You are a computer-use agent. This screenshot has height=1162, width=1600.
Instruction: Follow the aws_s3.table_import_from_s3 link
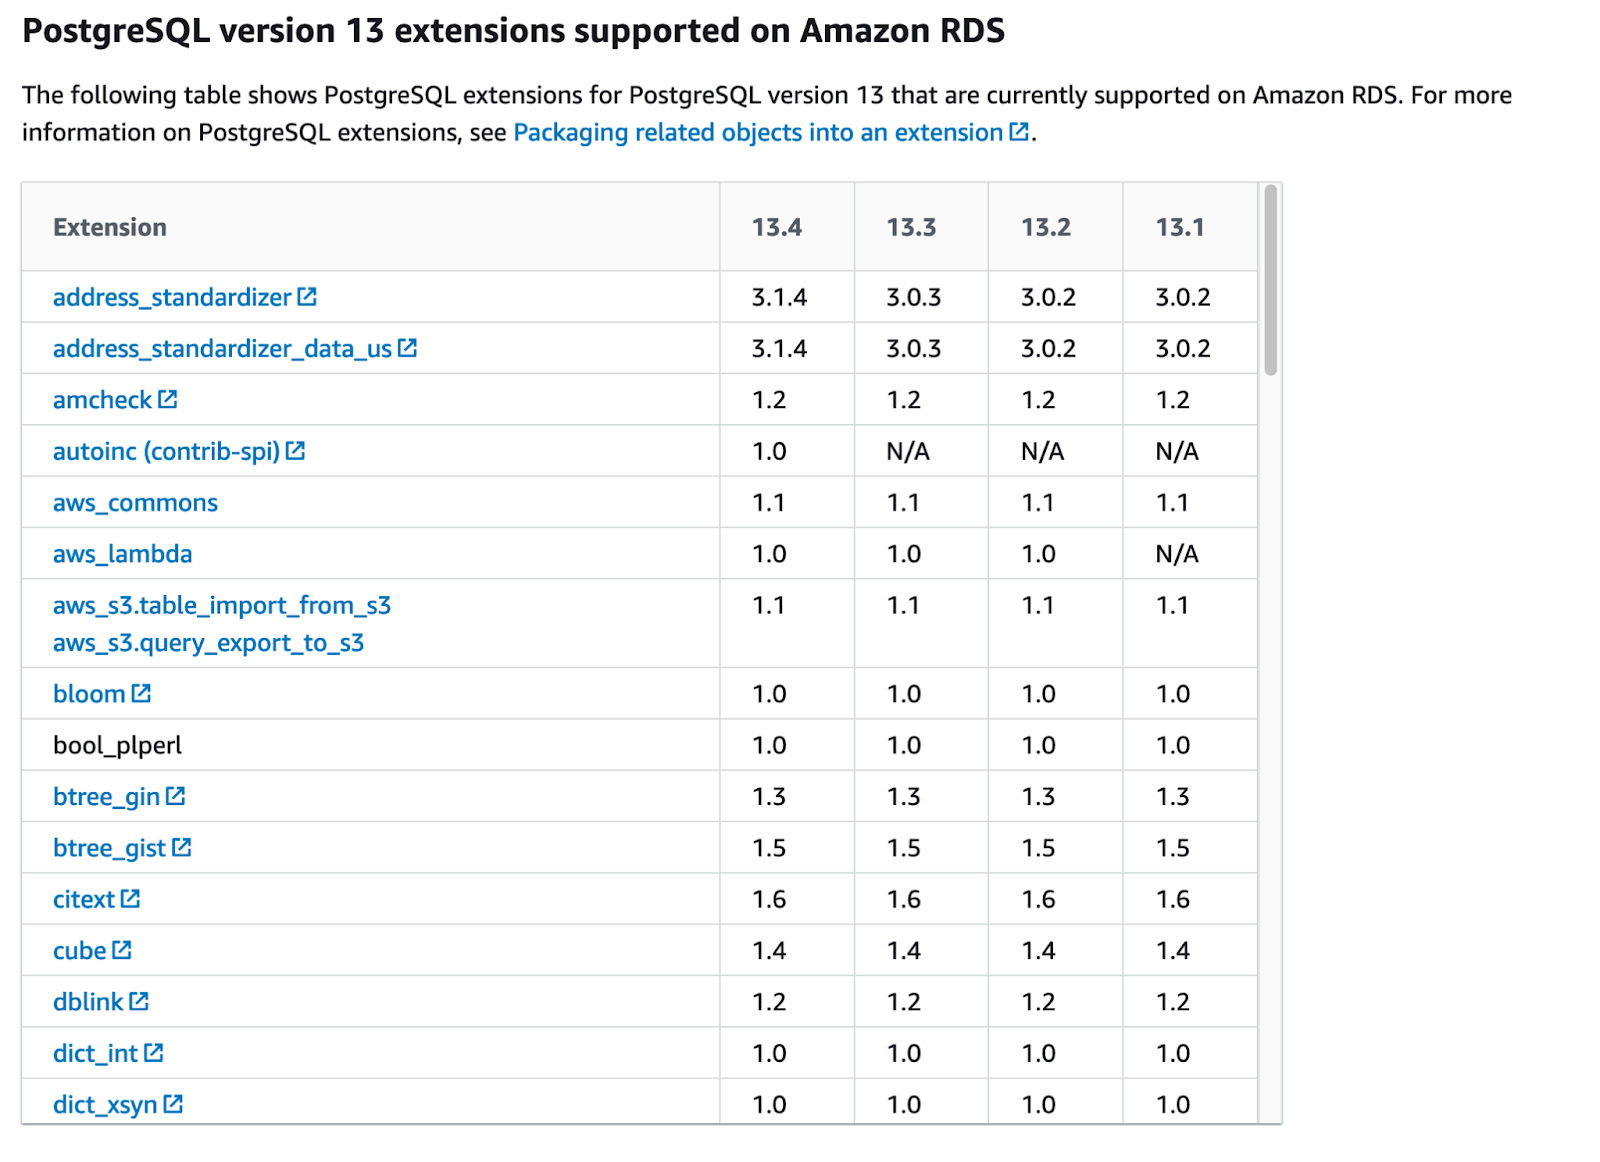221,605
